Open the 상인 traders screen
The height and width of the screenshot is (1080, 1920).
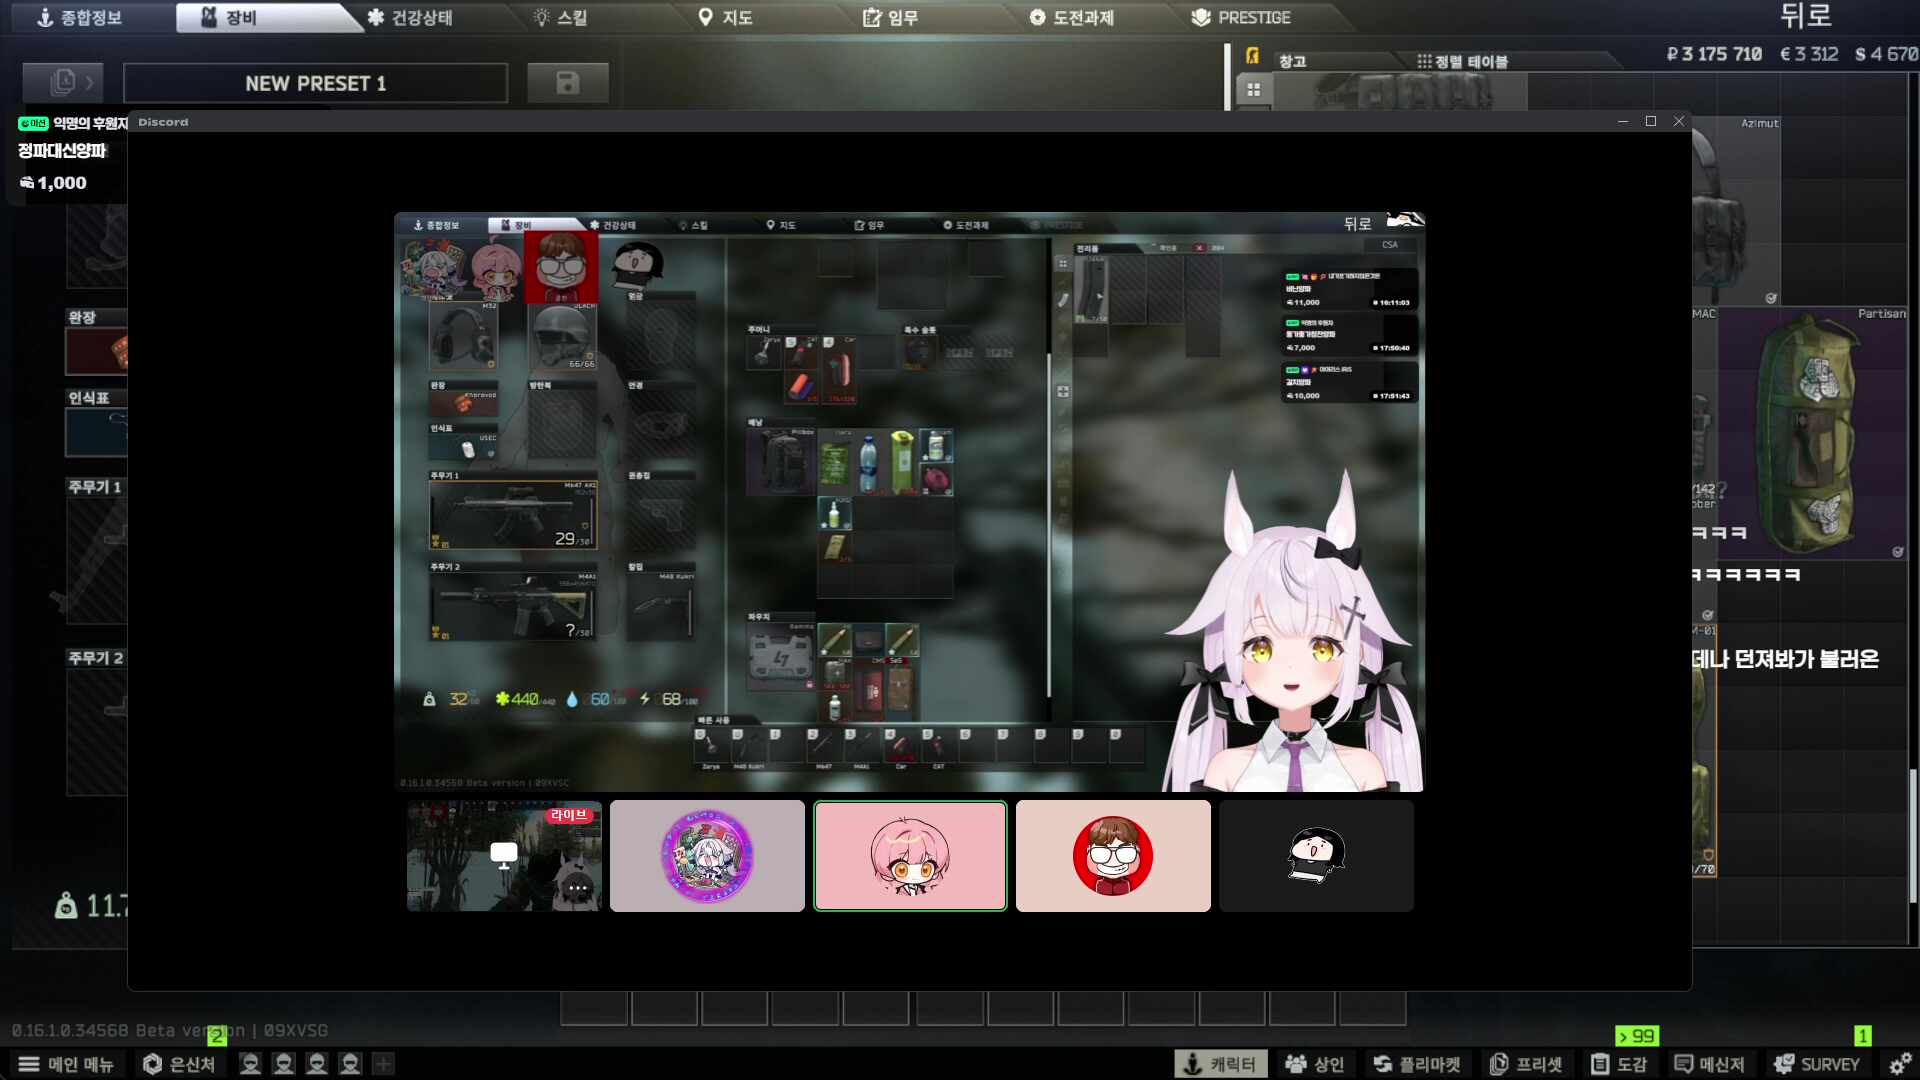click(x=1315, y=1064)
